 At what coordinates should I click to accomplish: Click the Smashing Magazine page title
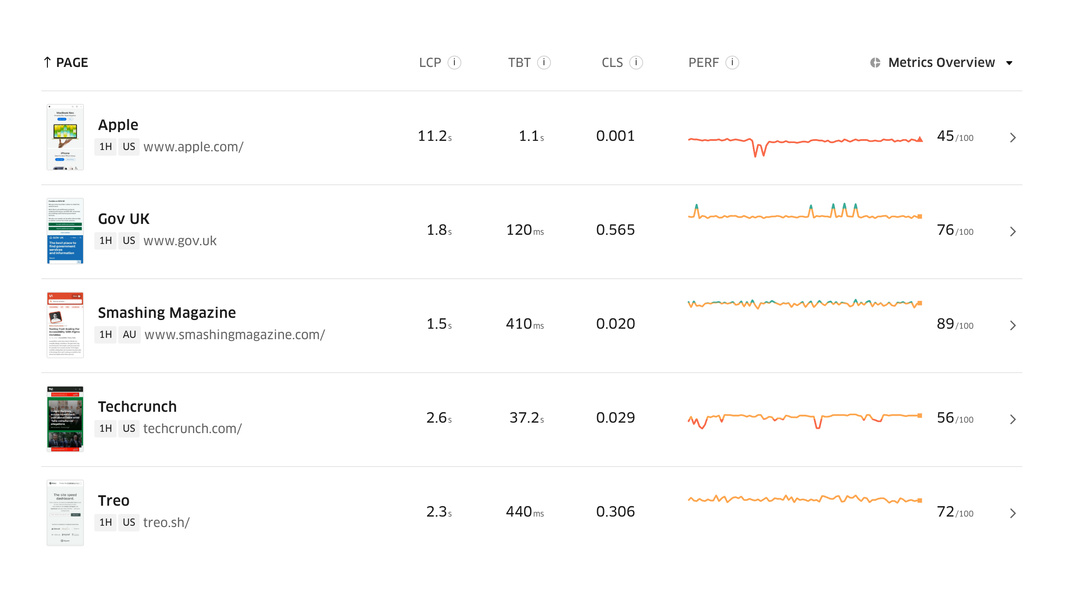(167, 313)
